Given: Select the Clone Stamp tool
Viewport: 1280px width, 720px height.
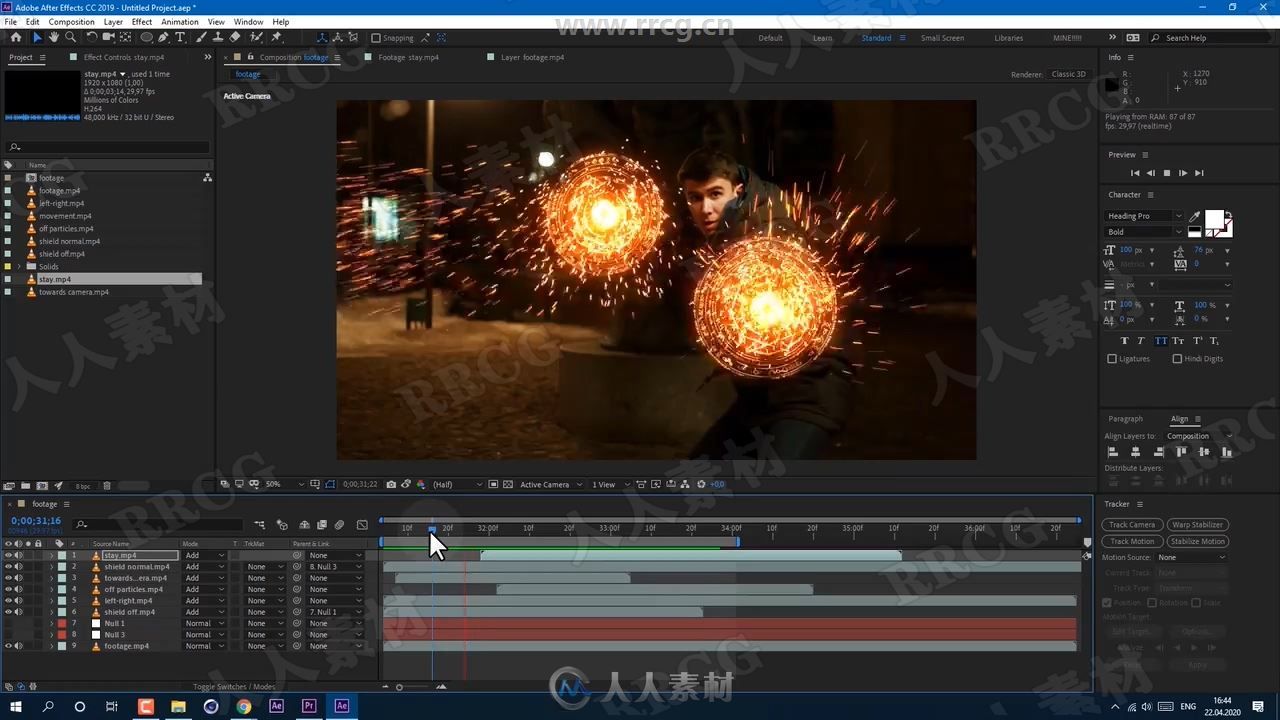Looking at the screenshot, I should tap(218, 37).
